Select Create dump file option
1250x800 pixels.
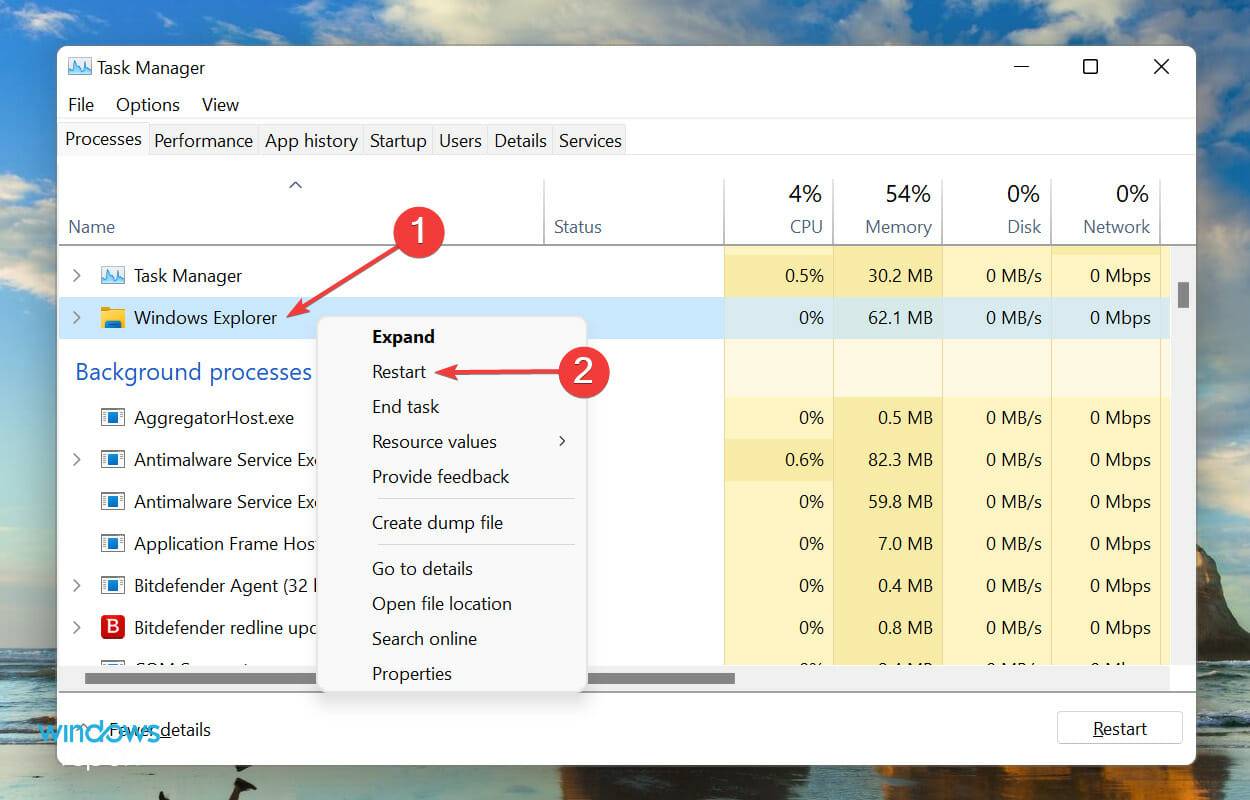pyautogui.click(x=438, y=522)
